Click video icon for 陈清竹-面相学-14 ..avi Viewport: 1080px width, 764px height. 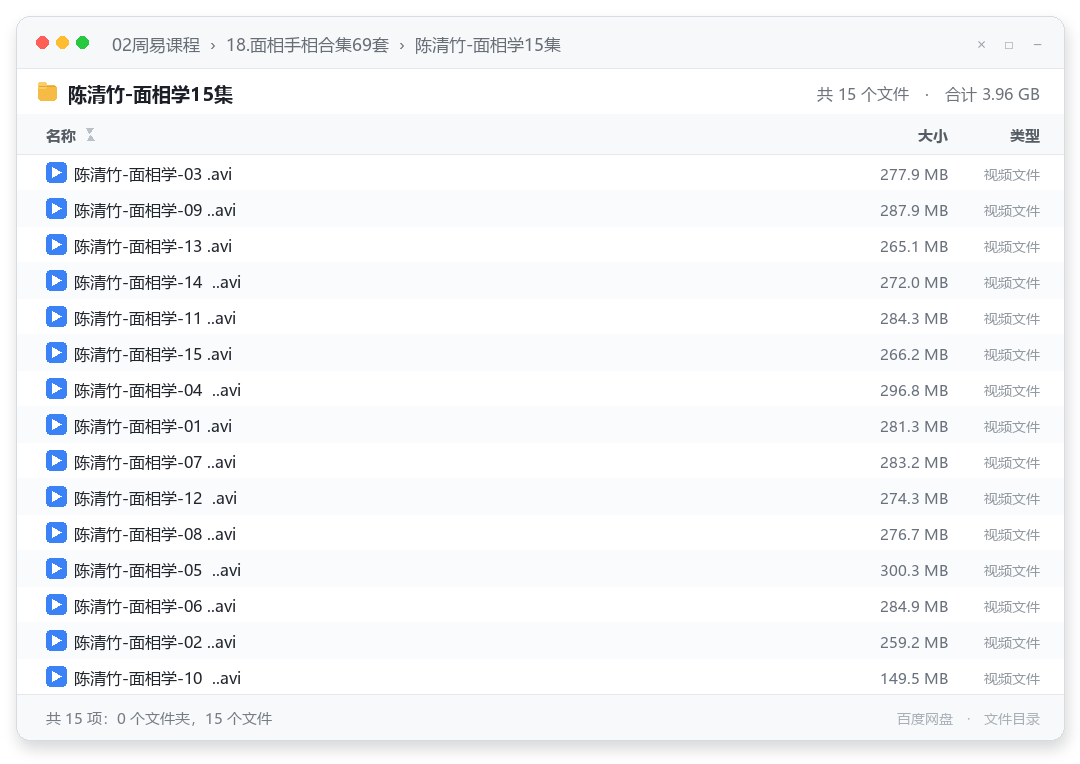56,281
